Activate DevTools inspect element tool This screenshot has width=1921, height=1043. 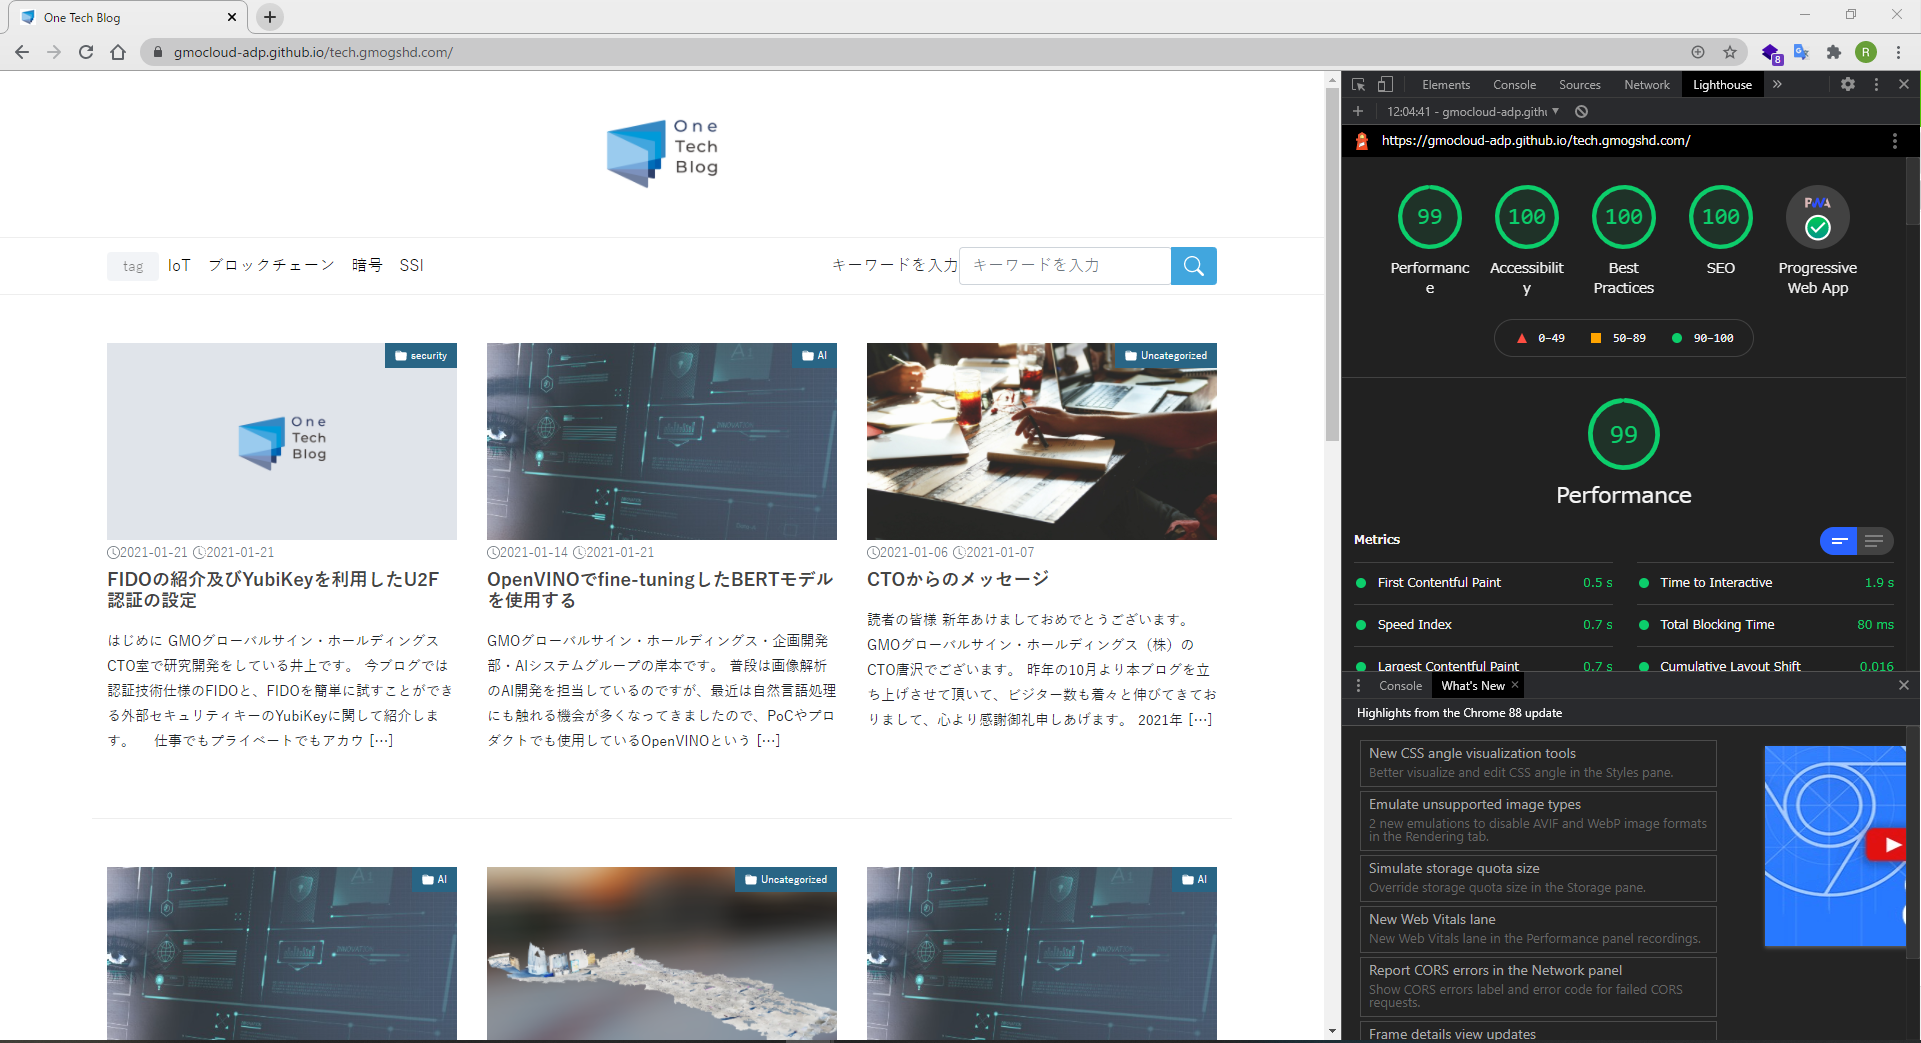pos(1358,85)
